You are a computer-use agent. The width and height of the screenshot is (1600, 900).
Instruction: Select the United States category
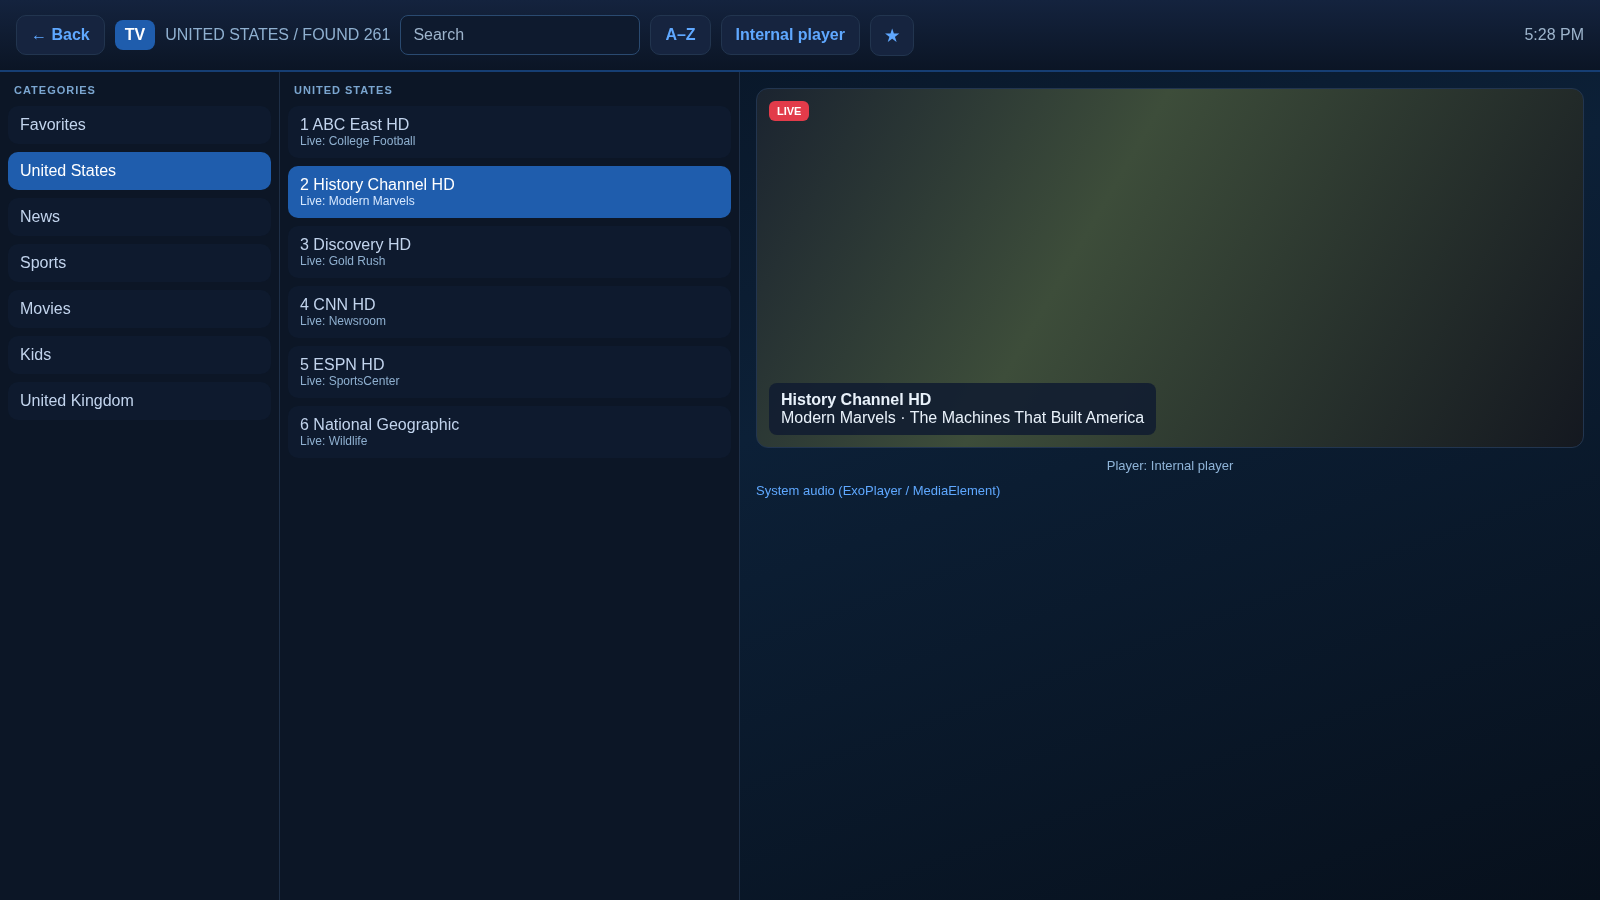(x=139, y=171)
